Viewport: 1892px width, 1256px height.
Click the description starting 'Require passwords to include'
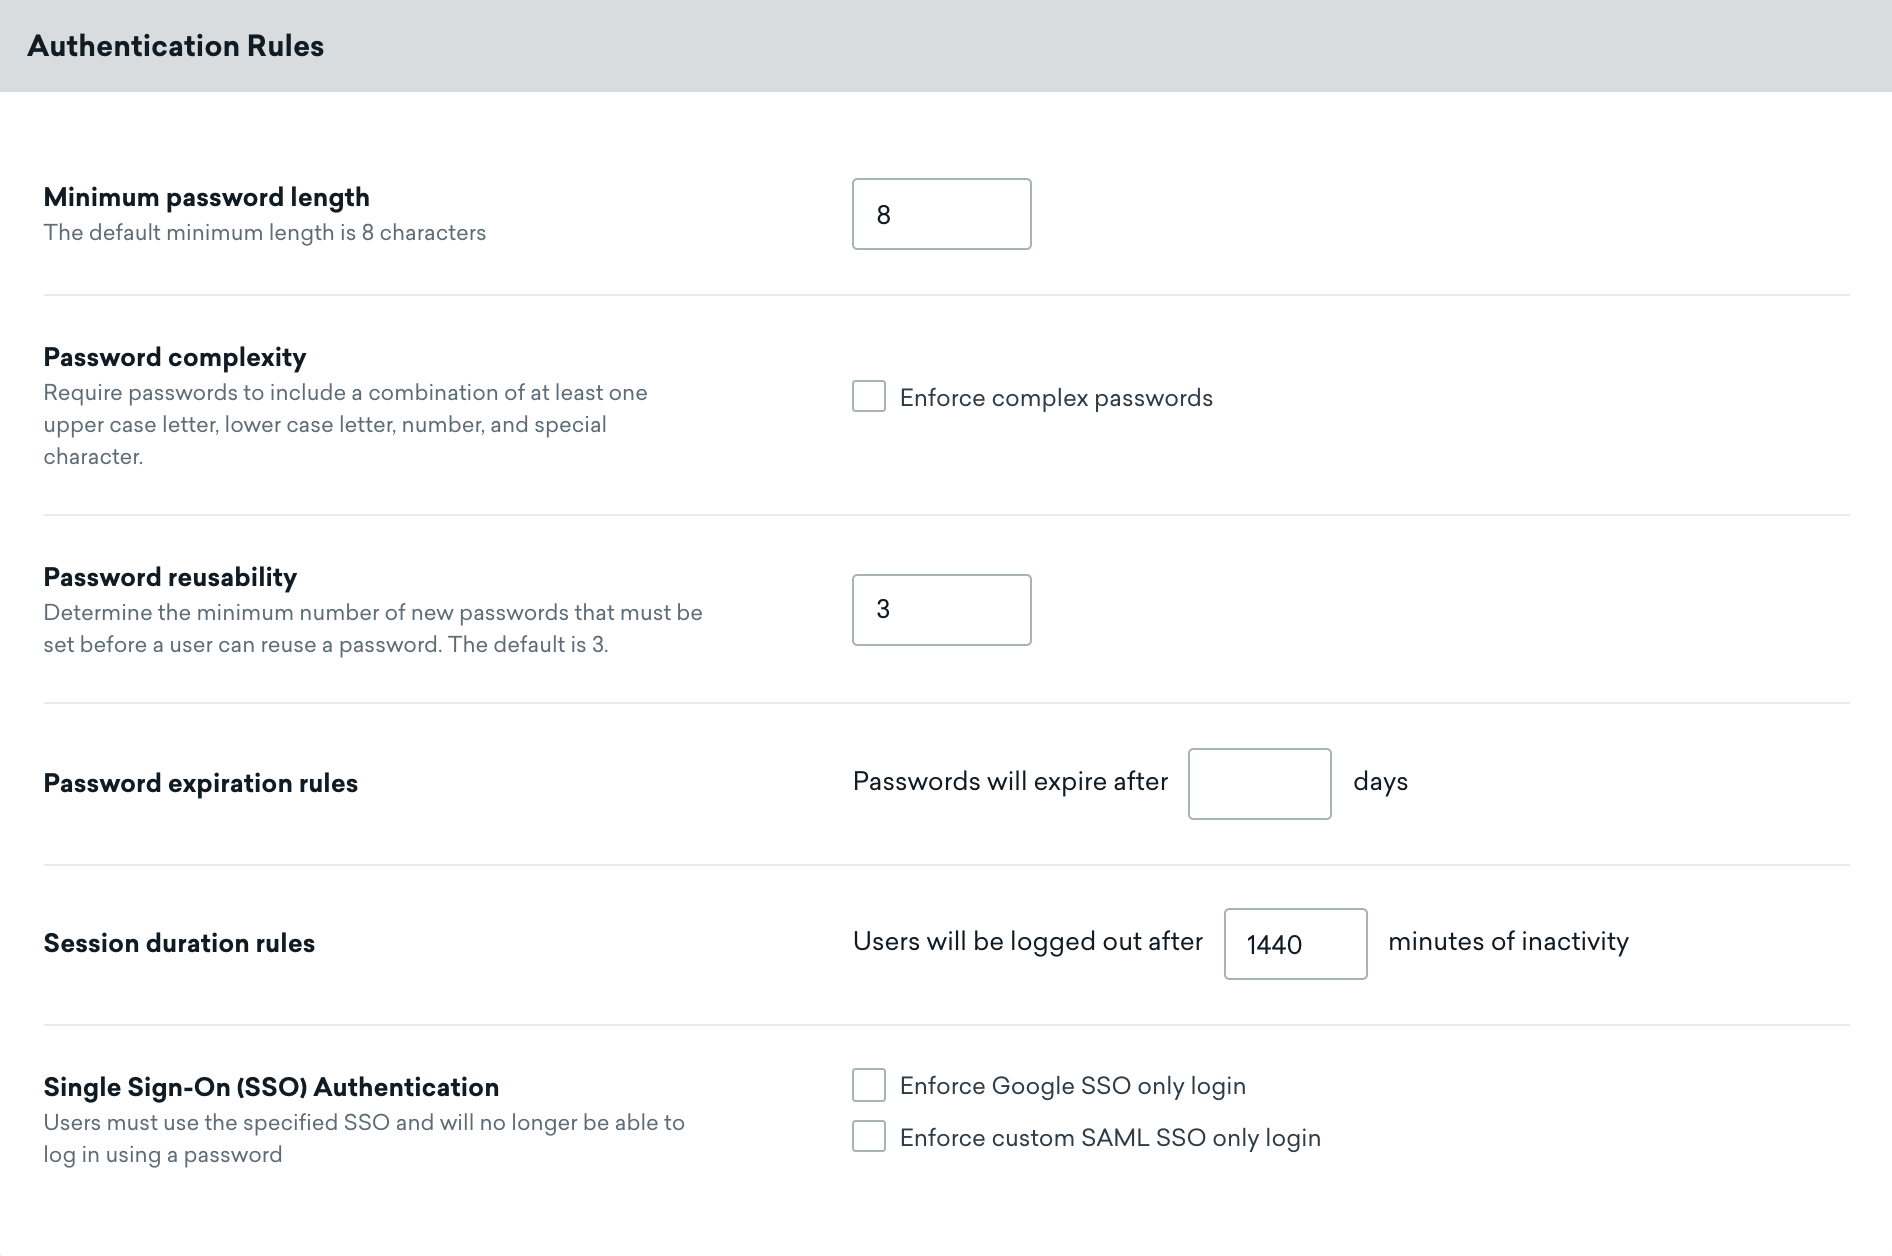pos(345,424)
